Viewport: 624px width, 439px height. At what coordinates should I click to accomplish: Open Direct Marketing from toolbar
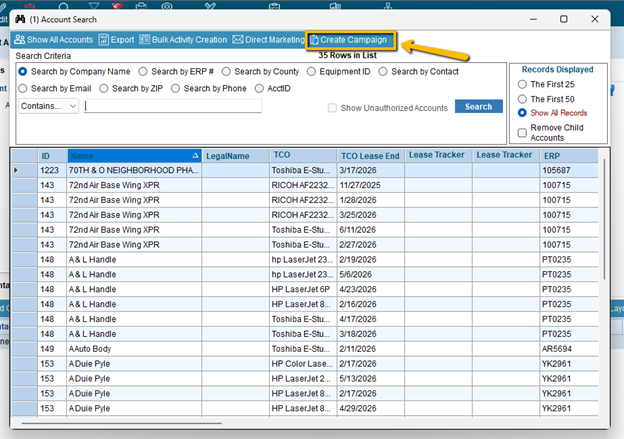269,40
